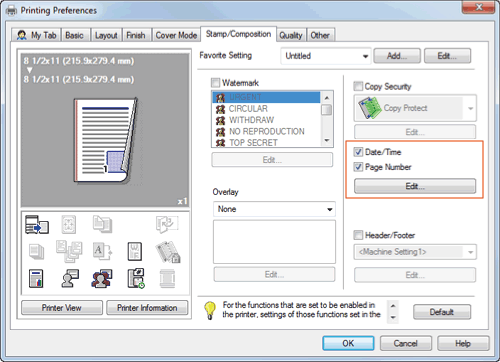Click the watermark list scrollbar thumb
Viewport: 500px width, 362px height.
(327, 110)
